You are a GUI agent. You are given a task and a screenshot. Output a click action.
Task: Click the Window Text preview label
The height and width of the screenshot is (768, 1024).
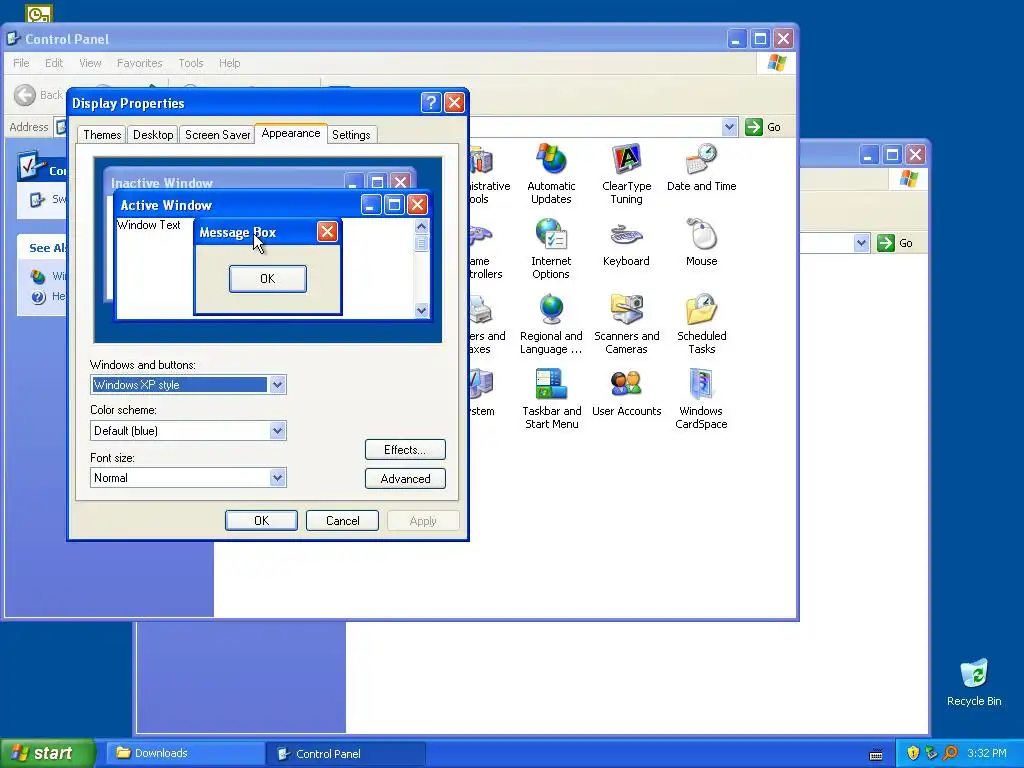[148, 225]
